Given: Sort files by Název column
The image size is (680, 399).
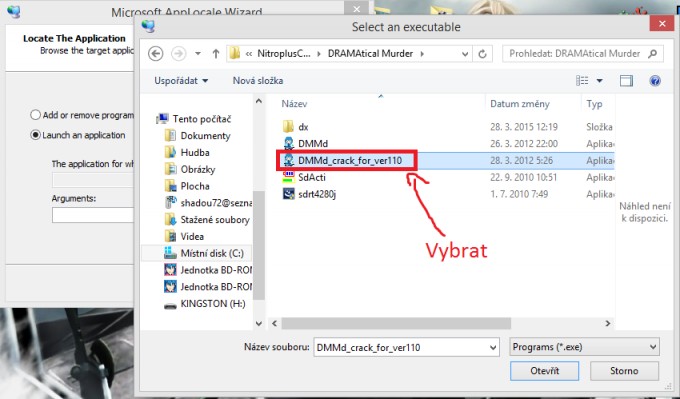Looking at the screenshot, I should (x=294, y=104).
